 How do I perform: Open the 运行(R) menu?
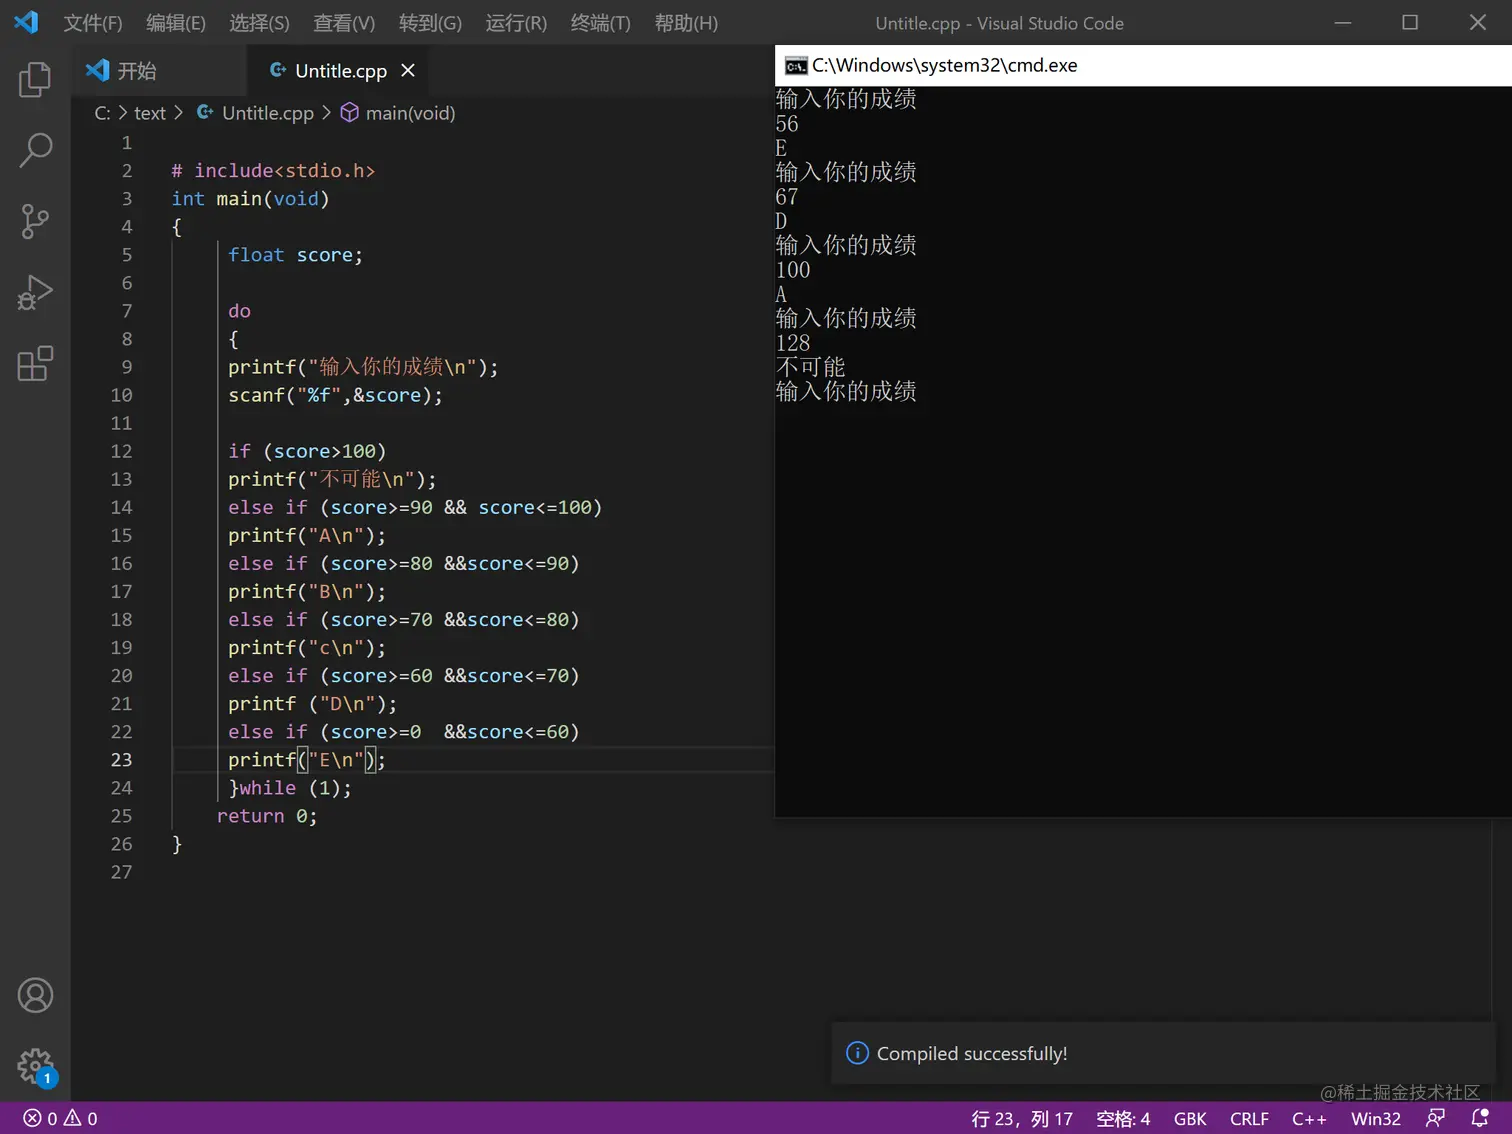(516, 23)
